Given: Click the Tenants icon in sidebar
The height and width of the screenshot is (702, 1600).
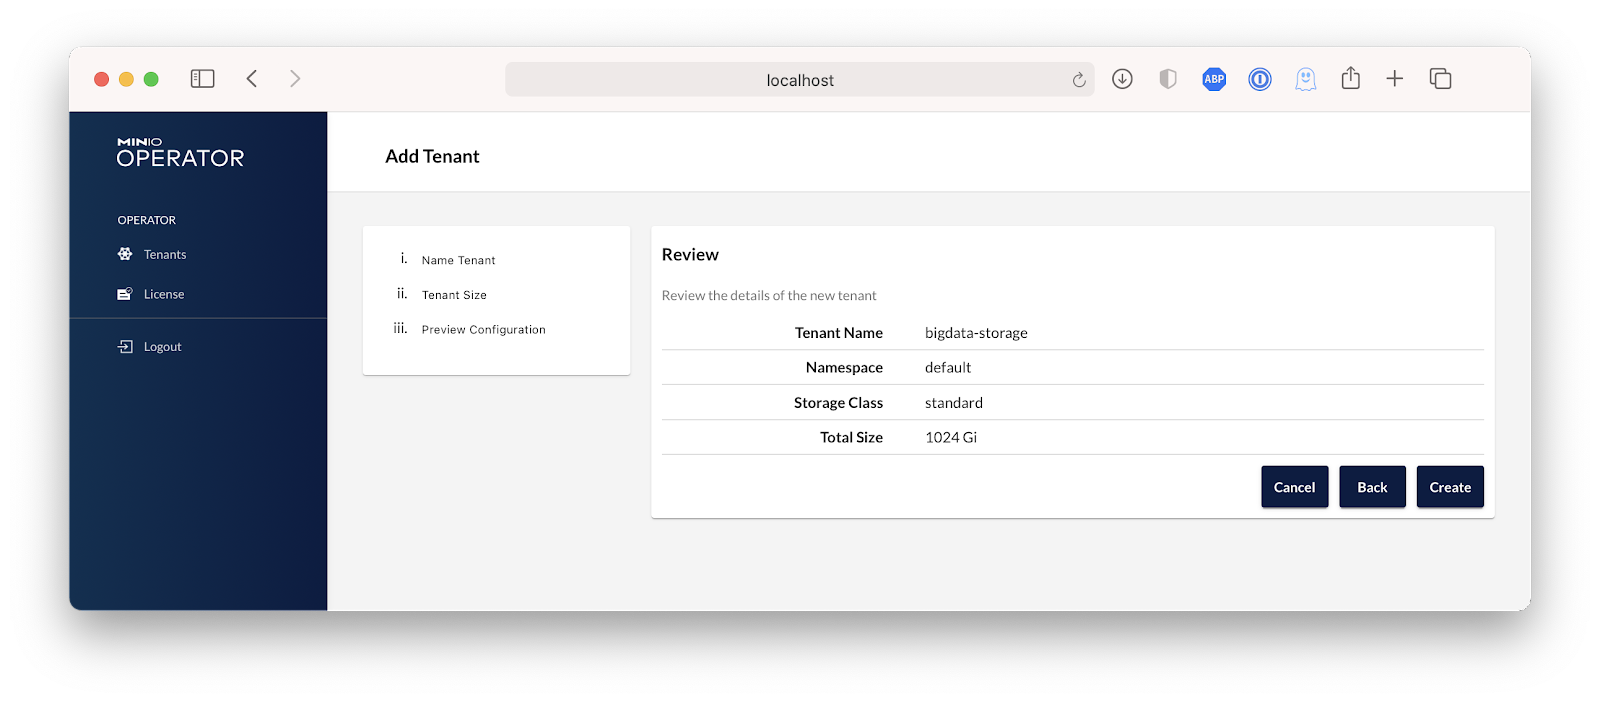Looking at the screenshot, I should (125, 254).
